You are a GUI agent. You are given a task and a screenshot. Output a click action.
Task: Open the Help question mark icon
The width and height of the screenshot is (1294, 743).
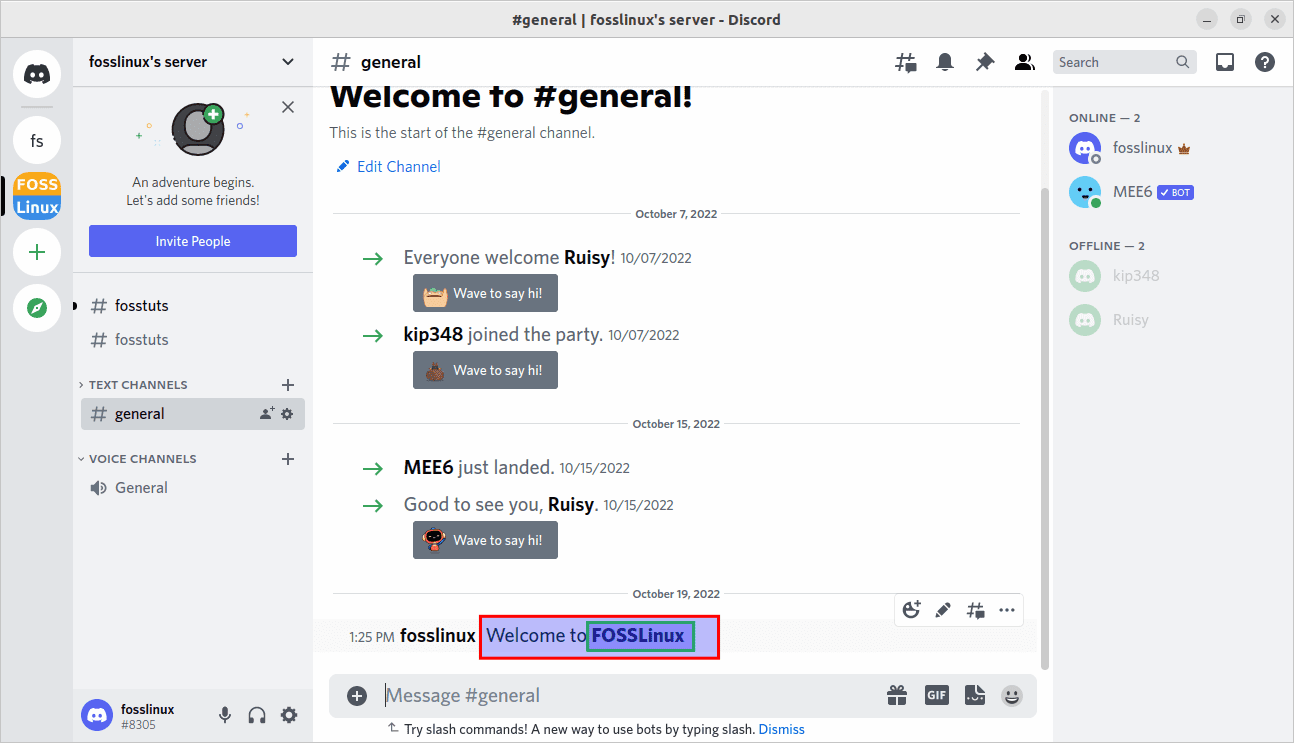(x=1265, y=62)
